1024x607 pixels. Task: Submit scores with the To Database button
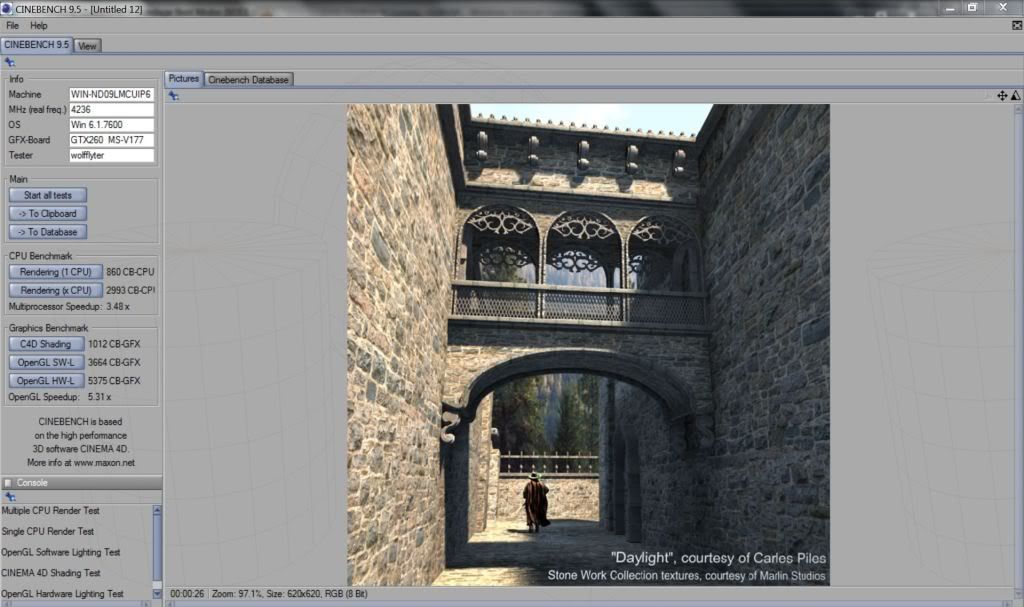(46, 231)
